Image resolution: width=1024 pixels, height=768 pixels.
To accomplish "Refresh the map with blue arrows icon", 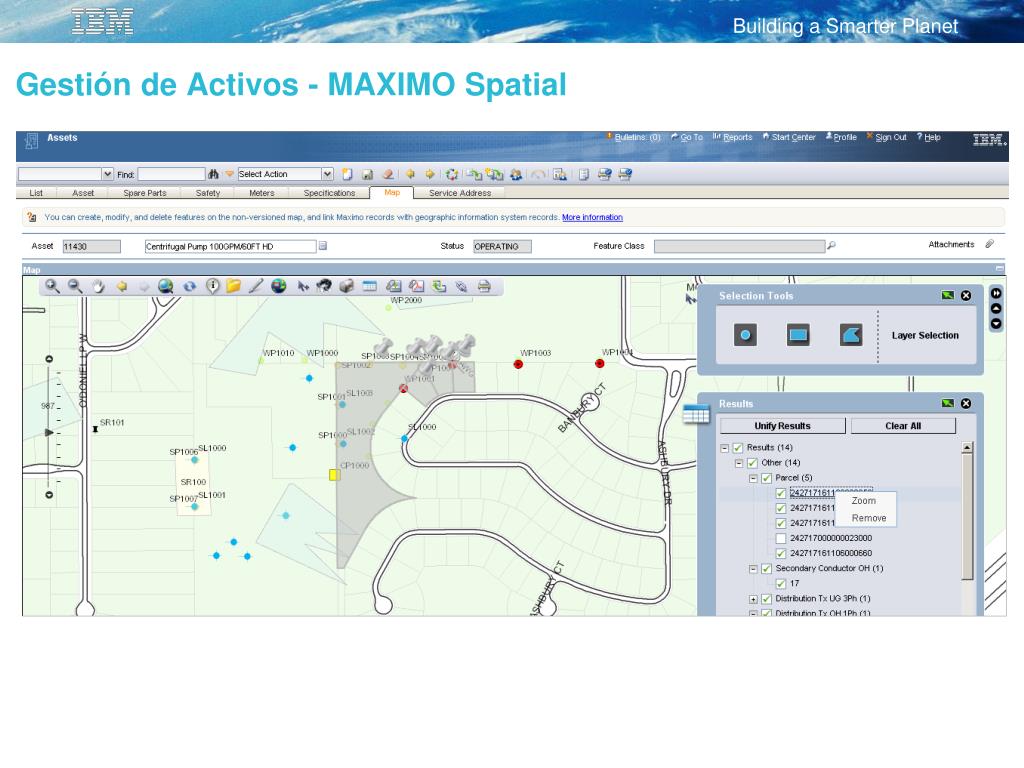I will [189, 286].
